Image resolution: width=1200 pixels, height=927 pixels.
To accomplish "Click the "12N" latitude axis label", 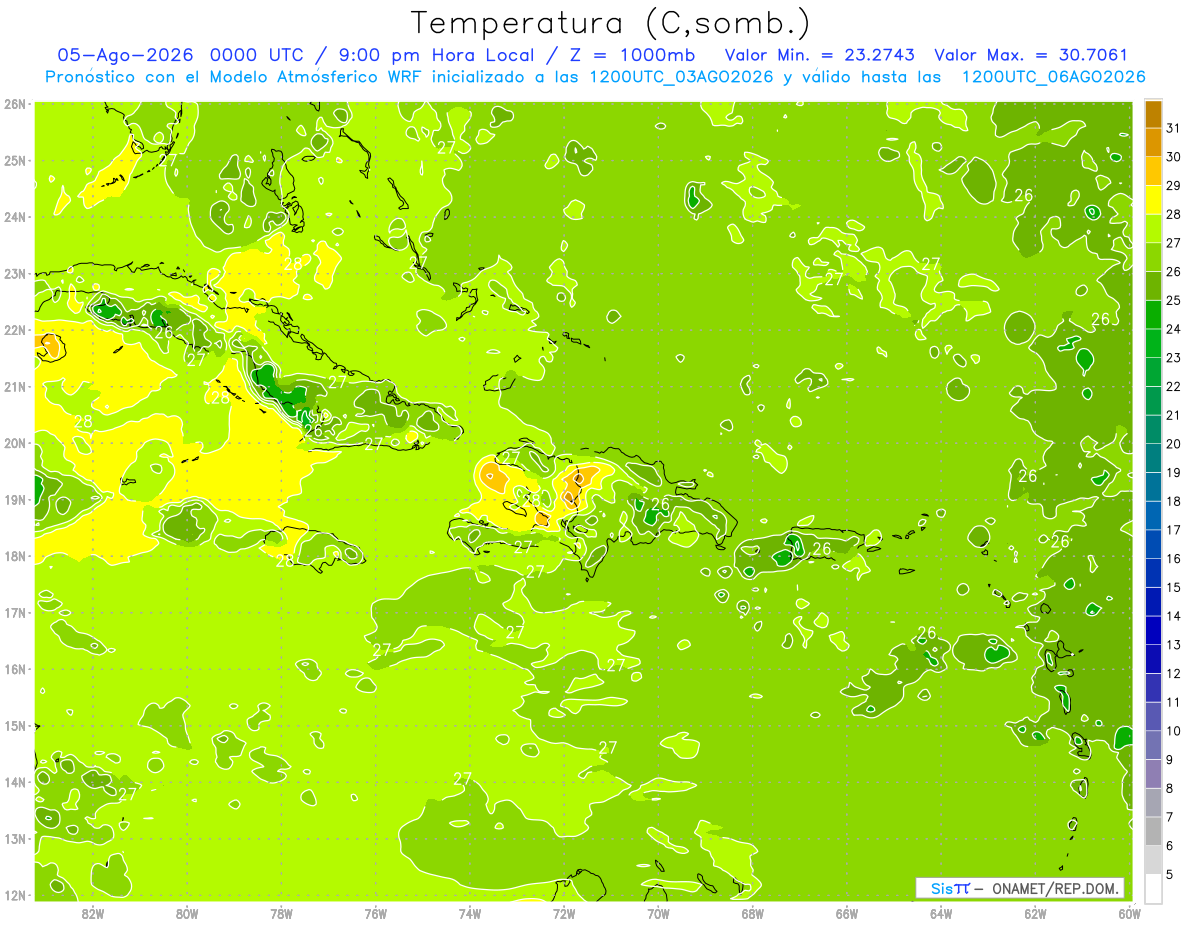I will click(x=16, y=895).
